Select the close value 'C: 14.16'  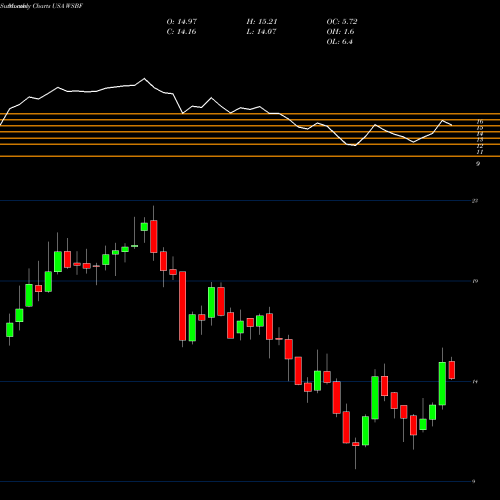[181, 32]
